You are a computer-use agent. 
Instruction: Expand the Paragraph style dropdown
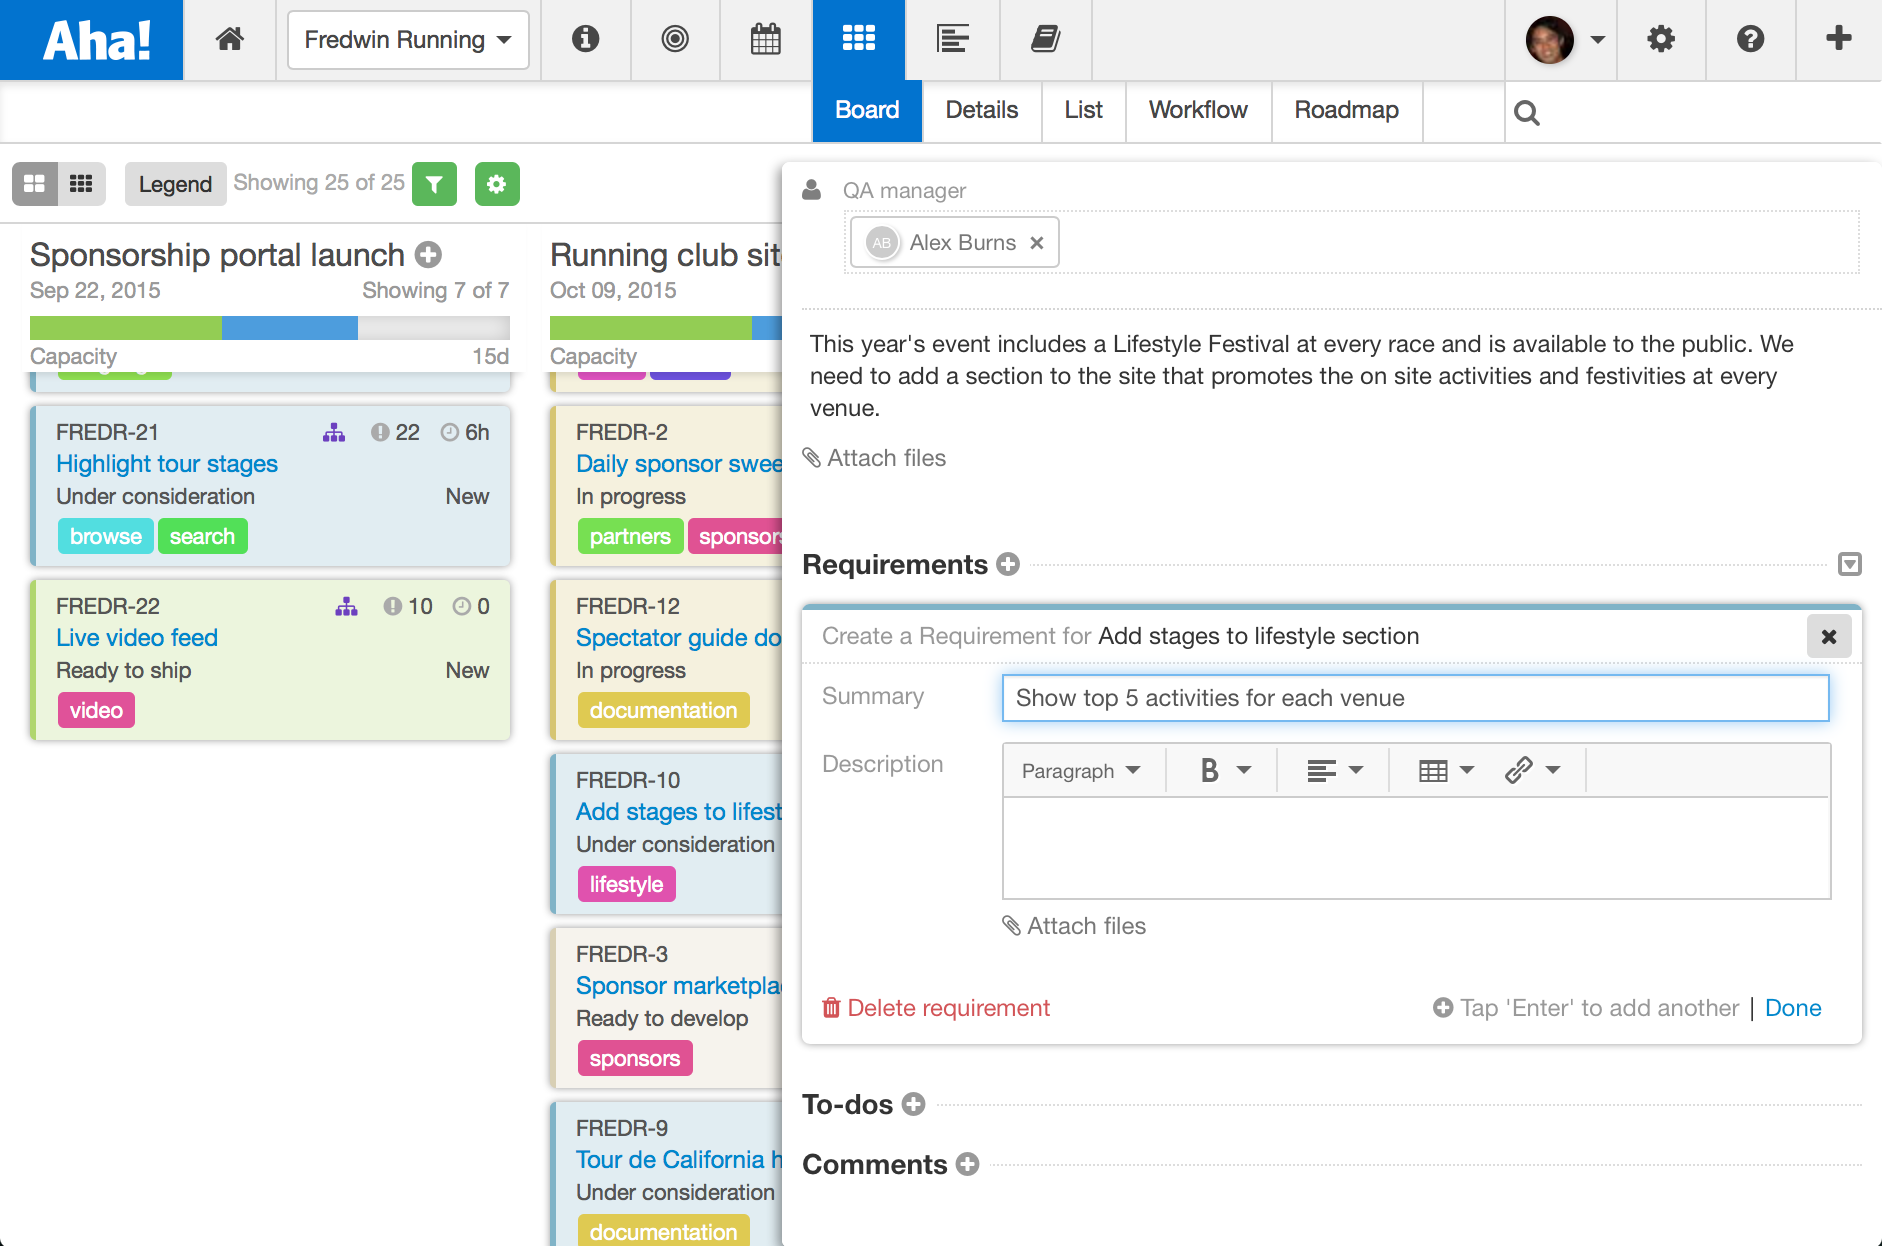click(x=1081, y=771)
